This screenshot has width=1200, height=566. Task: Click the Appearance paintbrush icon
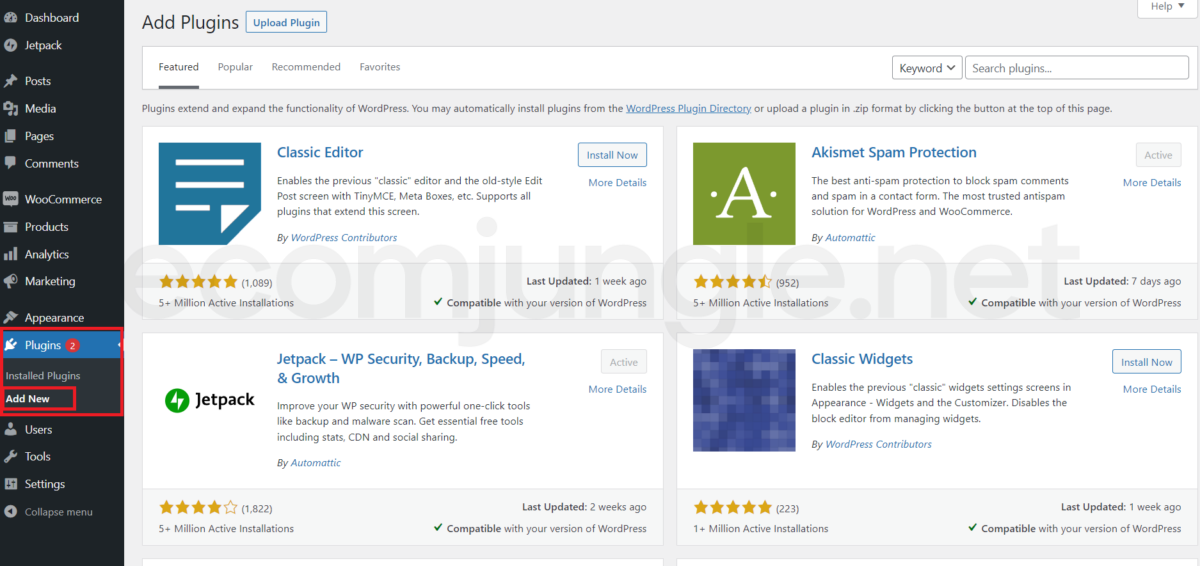pyautogui.click(x=11, y=318)
